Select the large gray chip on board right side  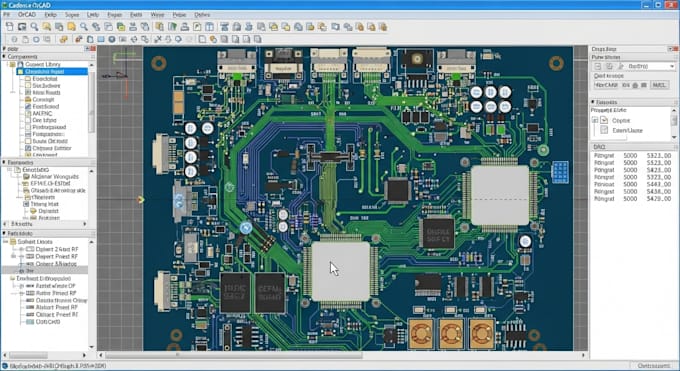click(500, 195)
